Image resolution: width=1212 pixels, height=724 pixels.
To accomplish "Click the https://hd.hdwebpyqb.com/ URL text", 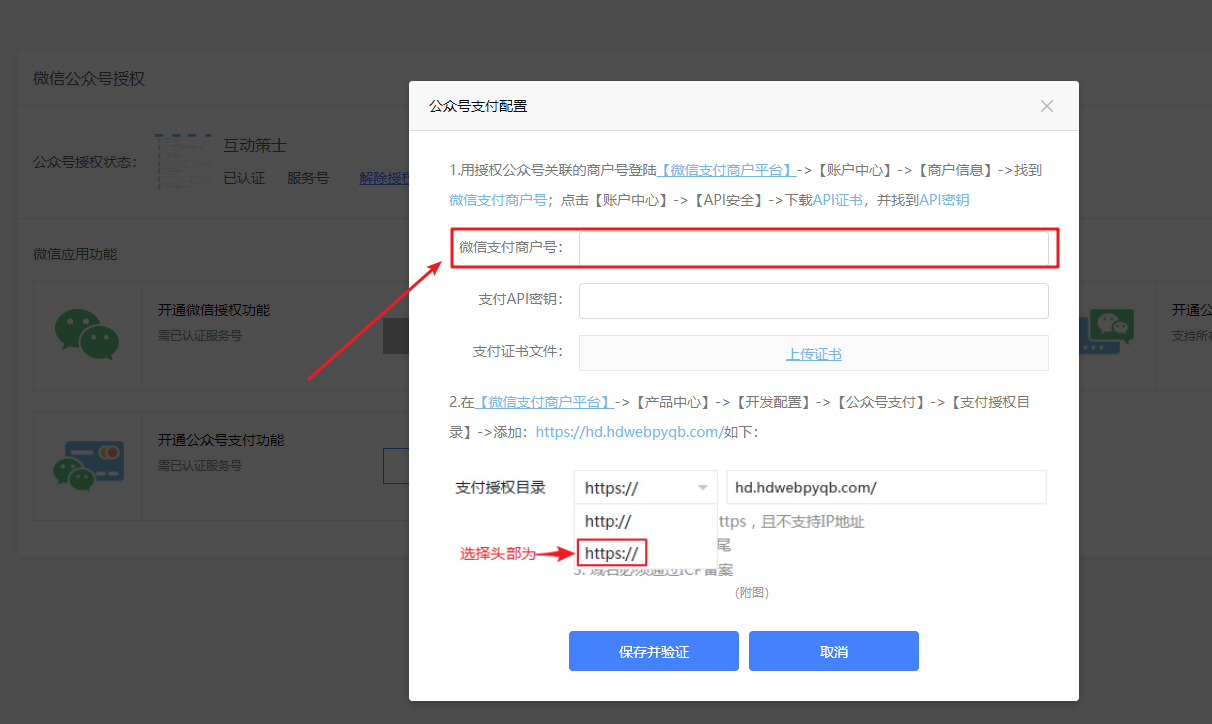I will pyautogui.click(x=629, y=432).
